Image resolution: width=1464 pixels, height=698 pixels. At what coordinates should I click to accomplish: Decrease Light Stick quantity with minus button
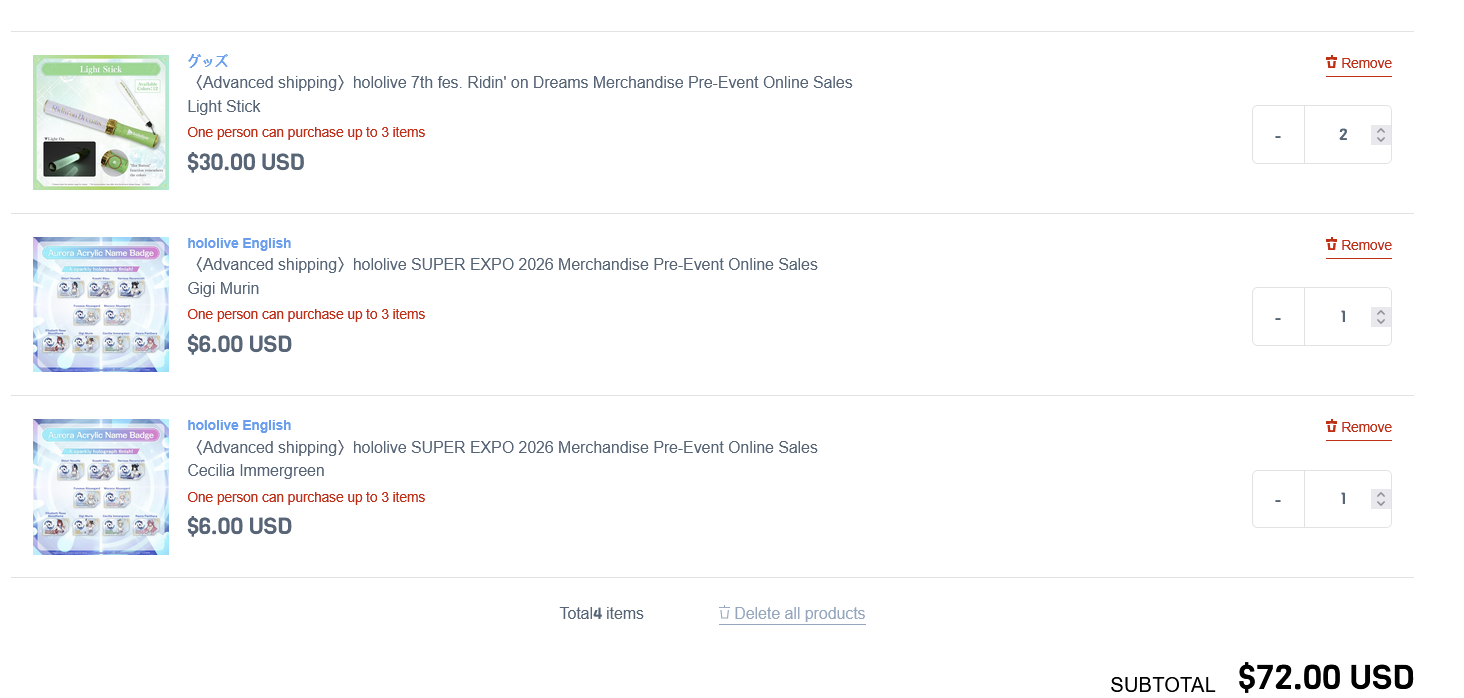(1278, 135)
